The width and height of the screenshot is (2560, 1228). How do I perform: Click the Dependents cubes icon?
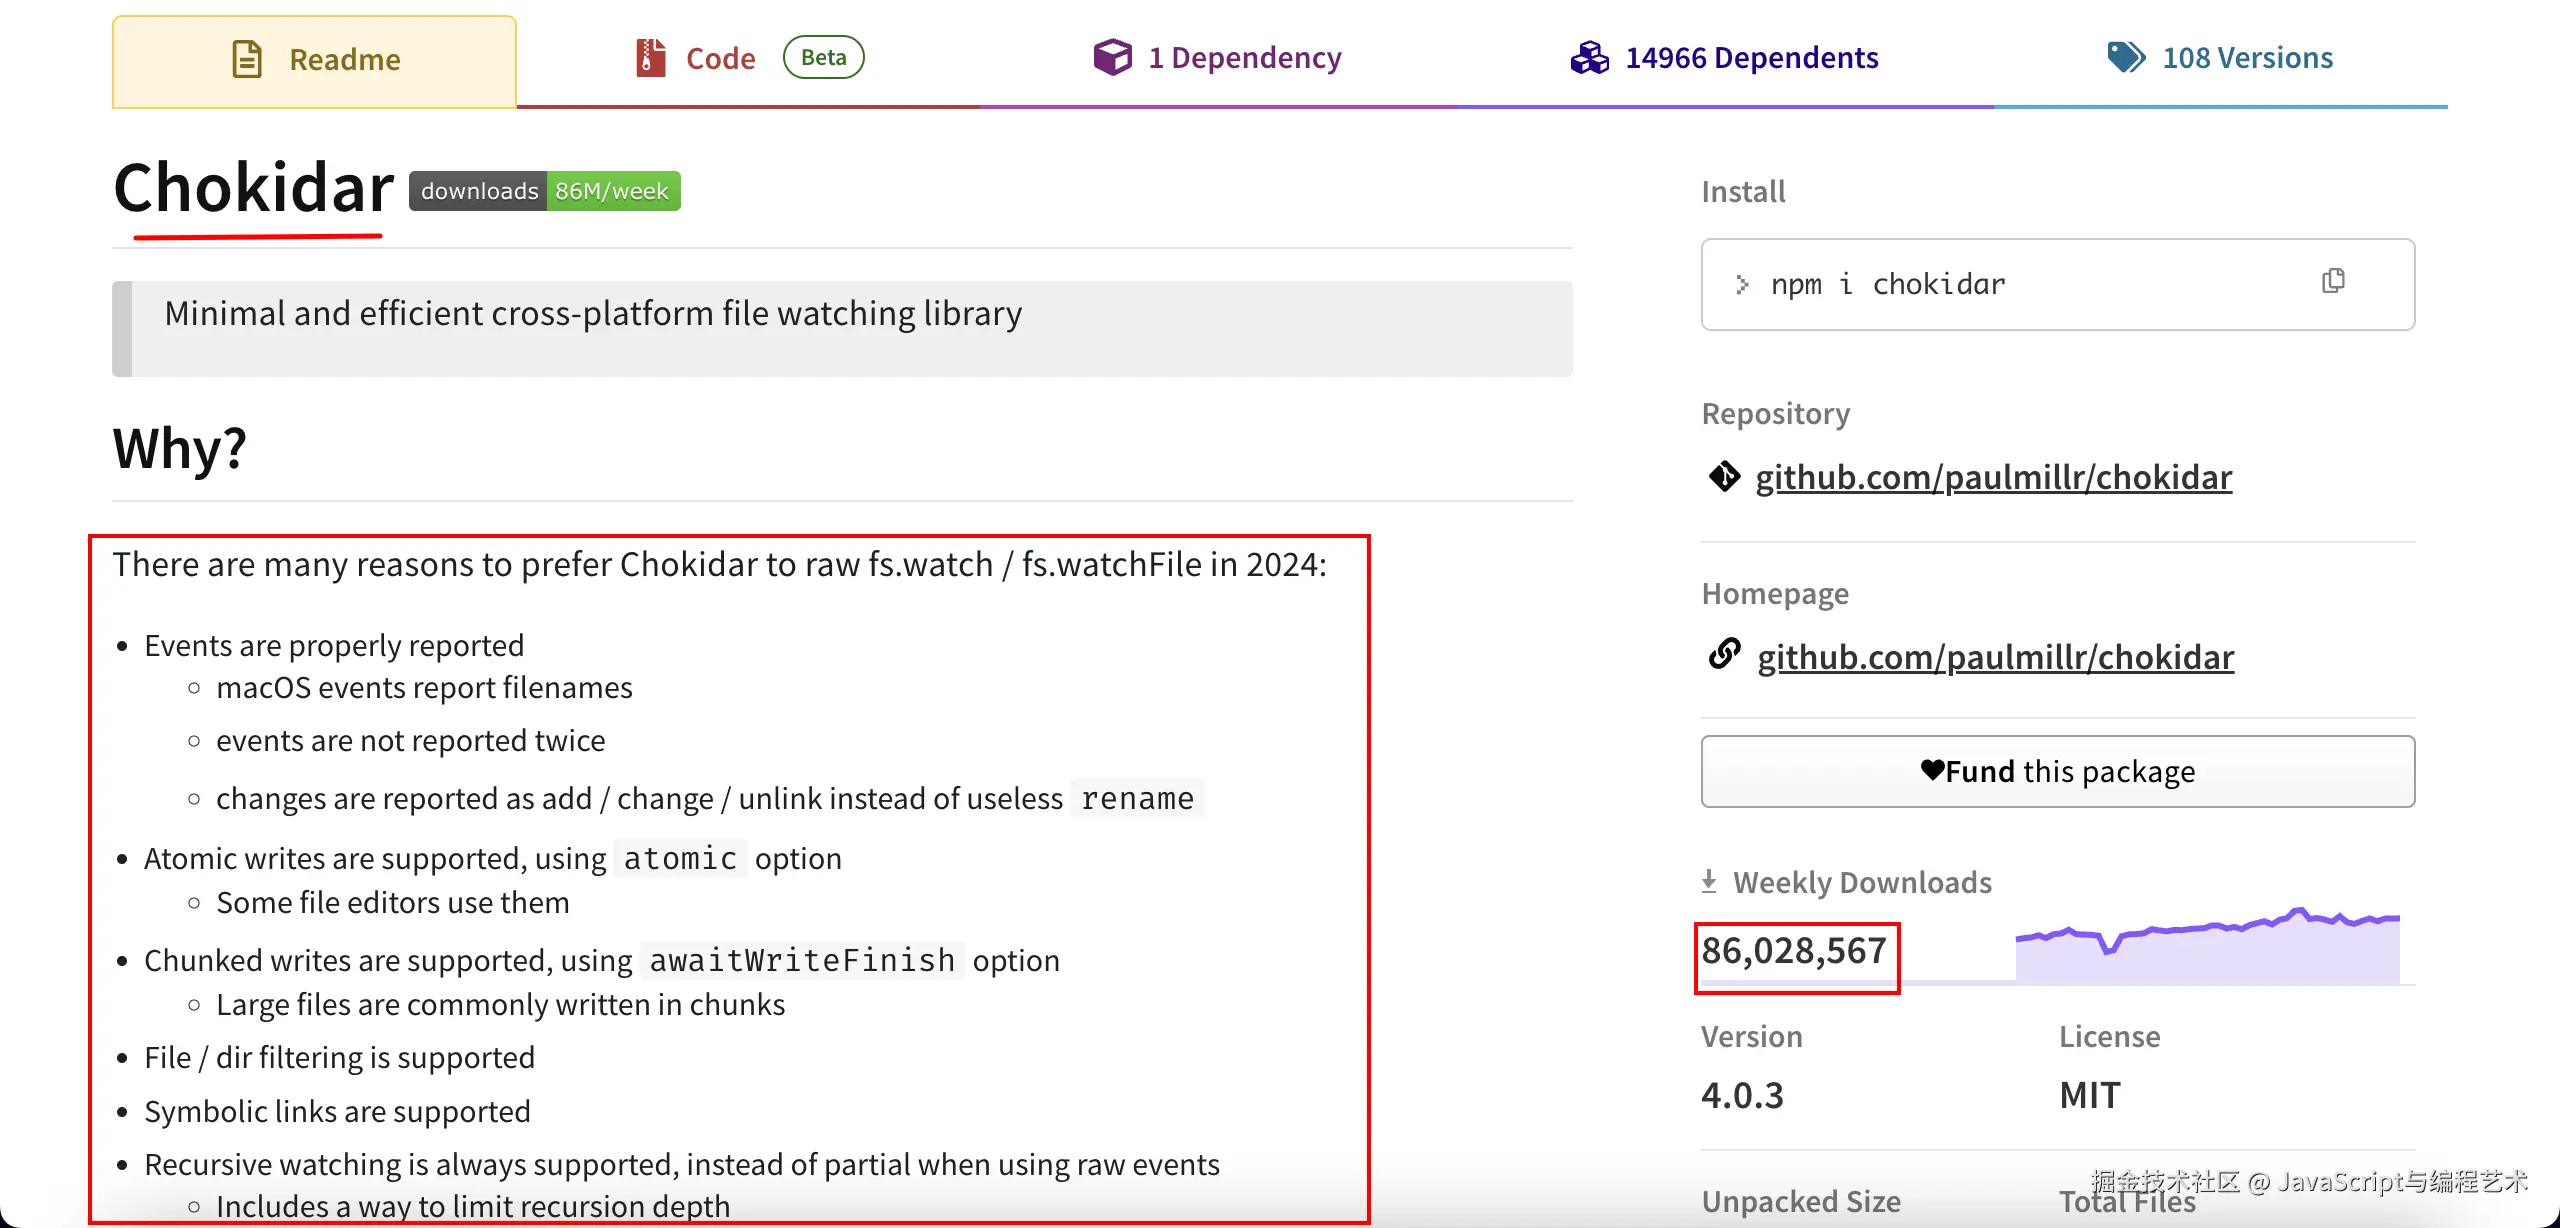1589,58
